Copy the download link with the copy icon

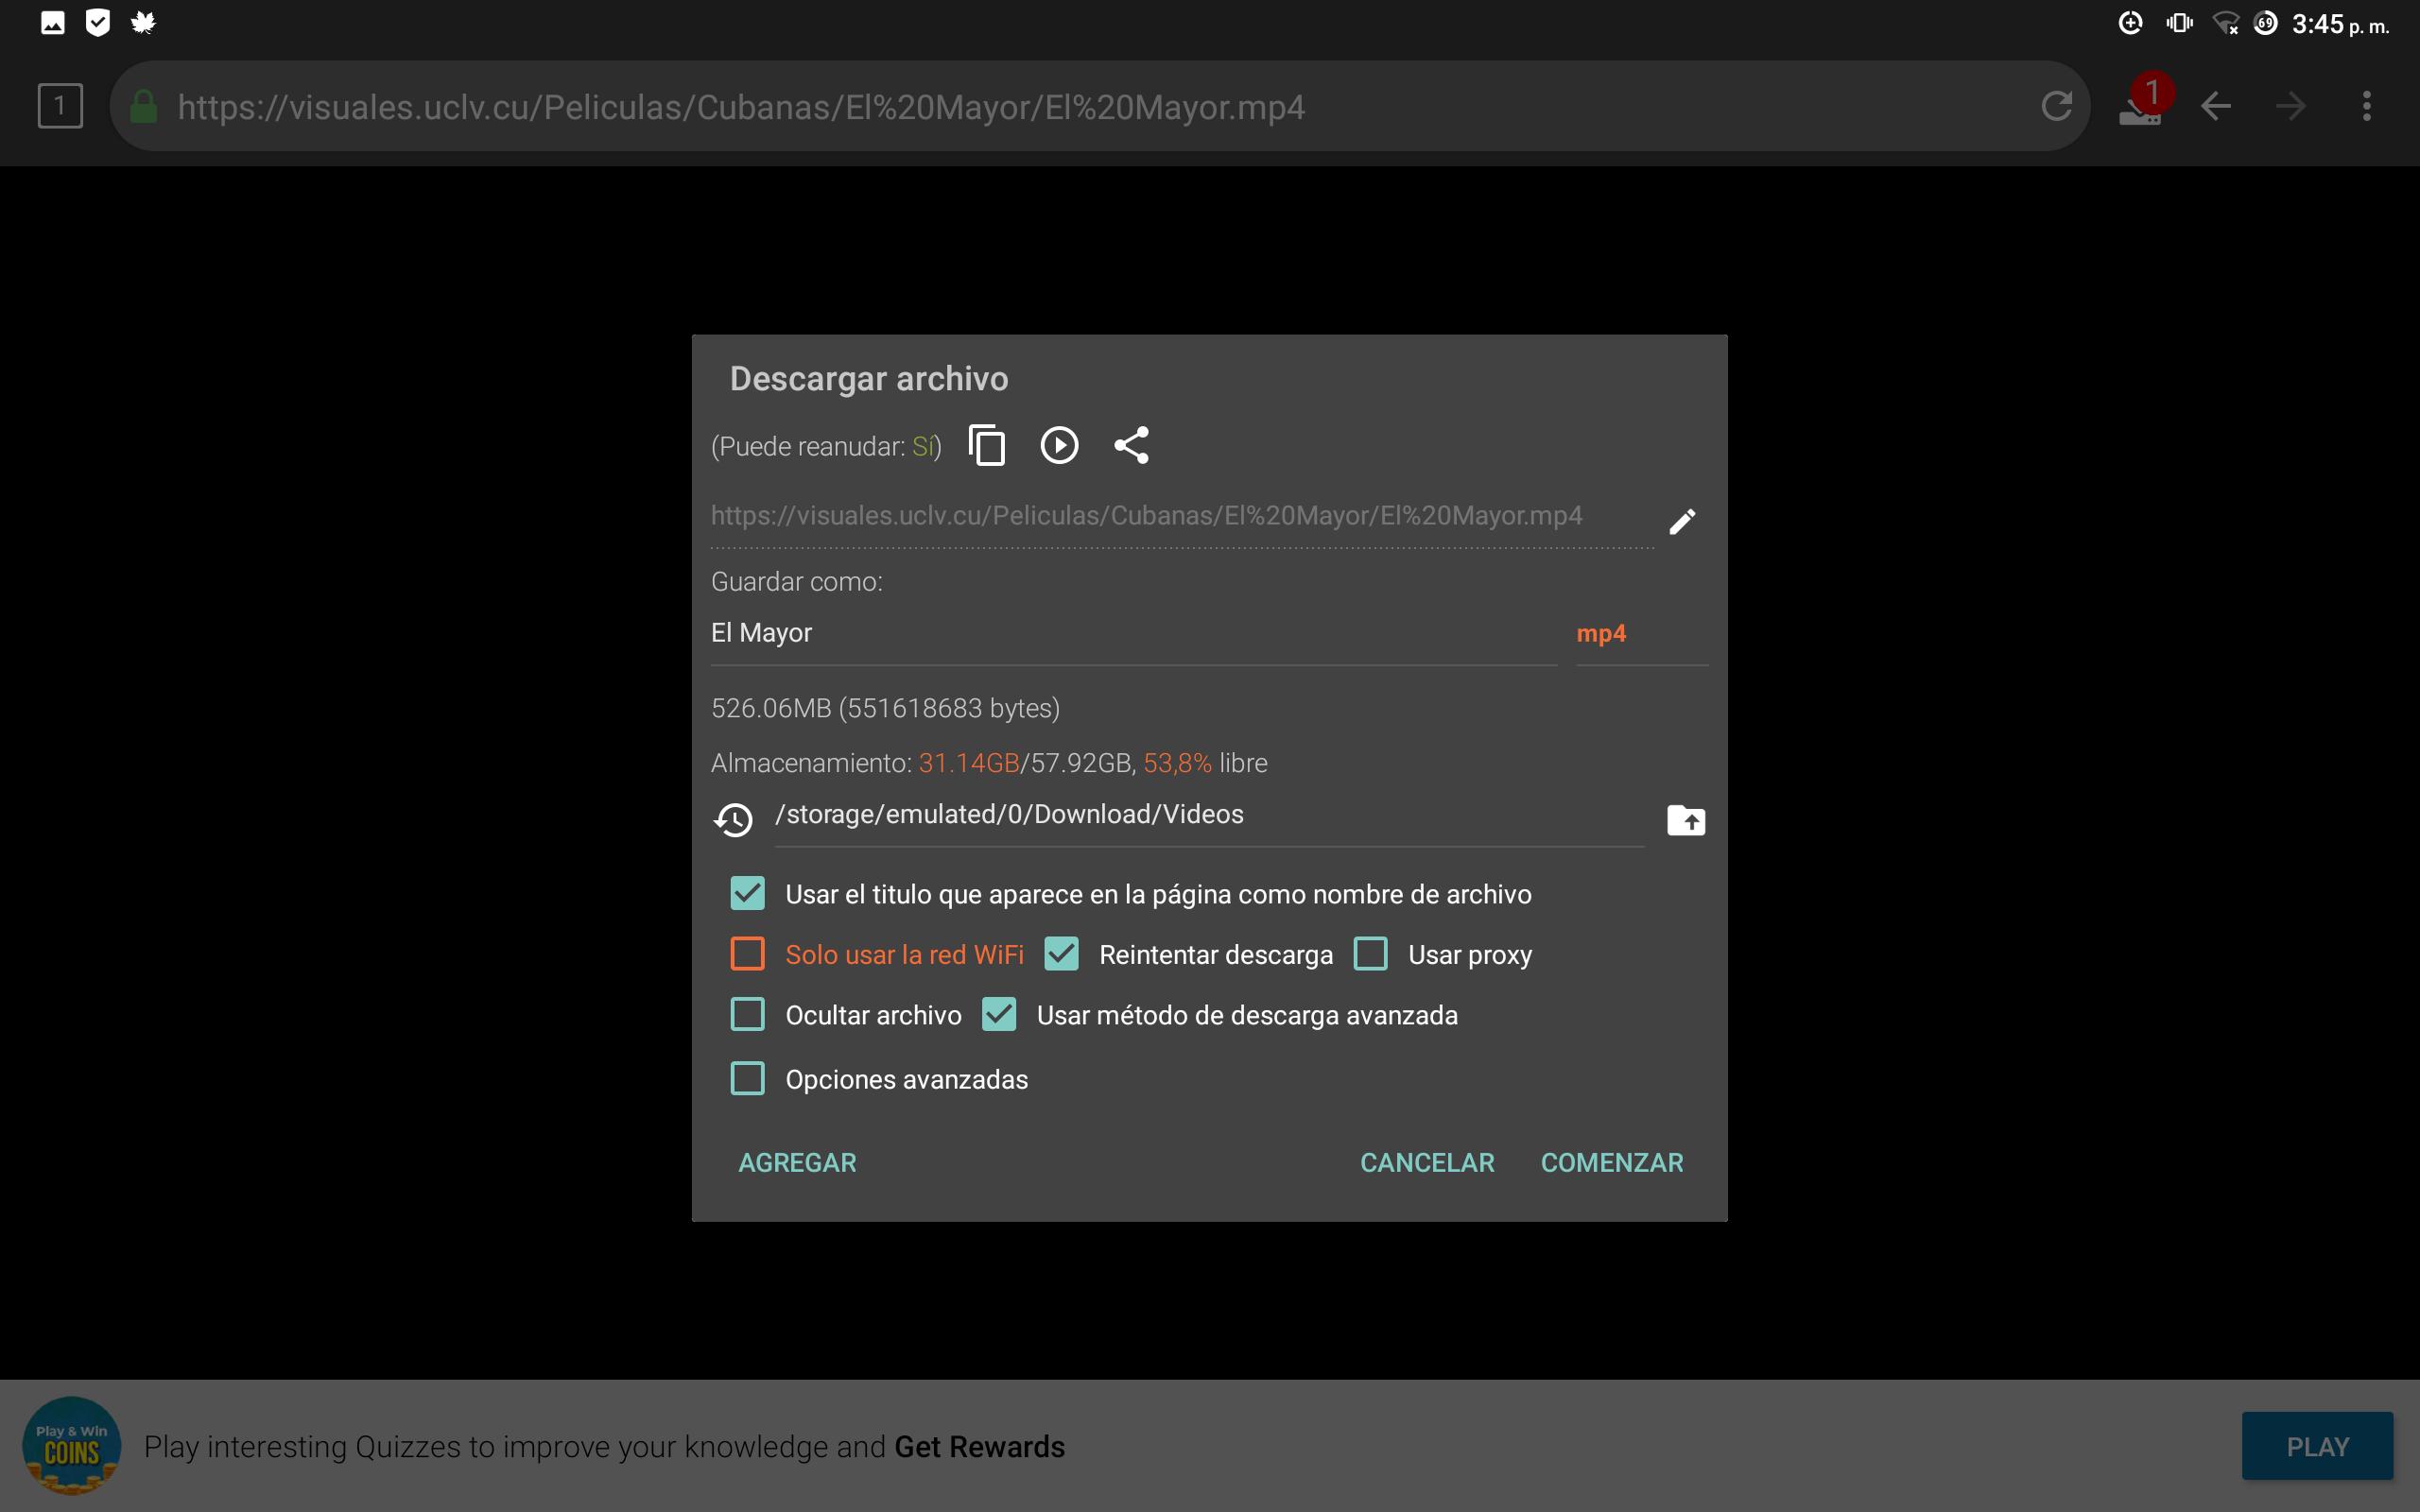click(986, 445)
